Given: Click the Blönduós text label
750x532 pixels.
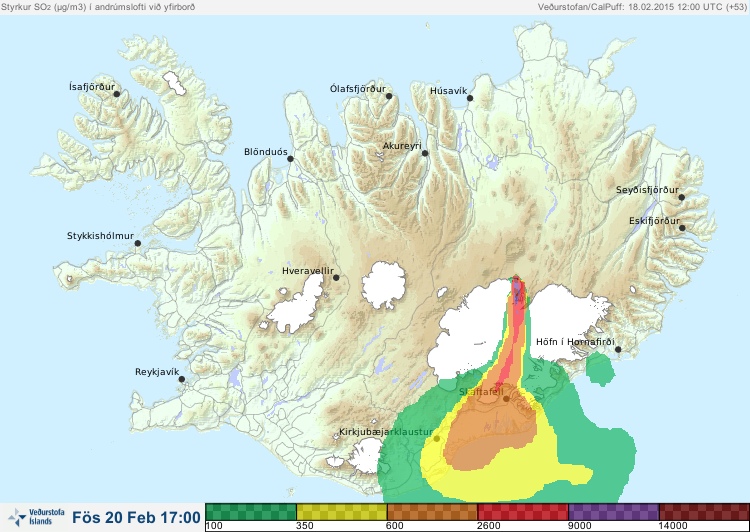Looking at the screenshot, I should point(266,152).
